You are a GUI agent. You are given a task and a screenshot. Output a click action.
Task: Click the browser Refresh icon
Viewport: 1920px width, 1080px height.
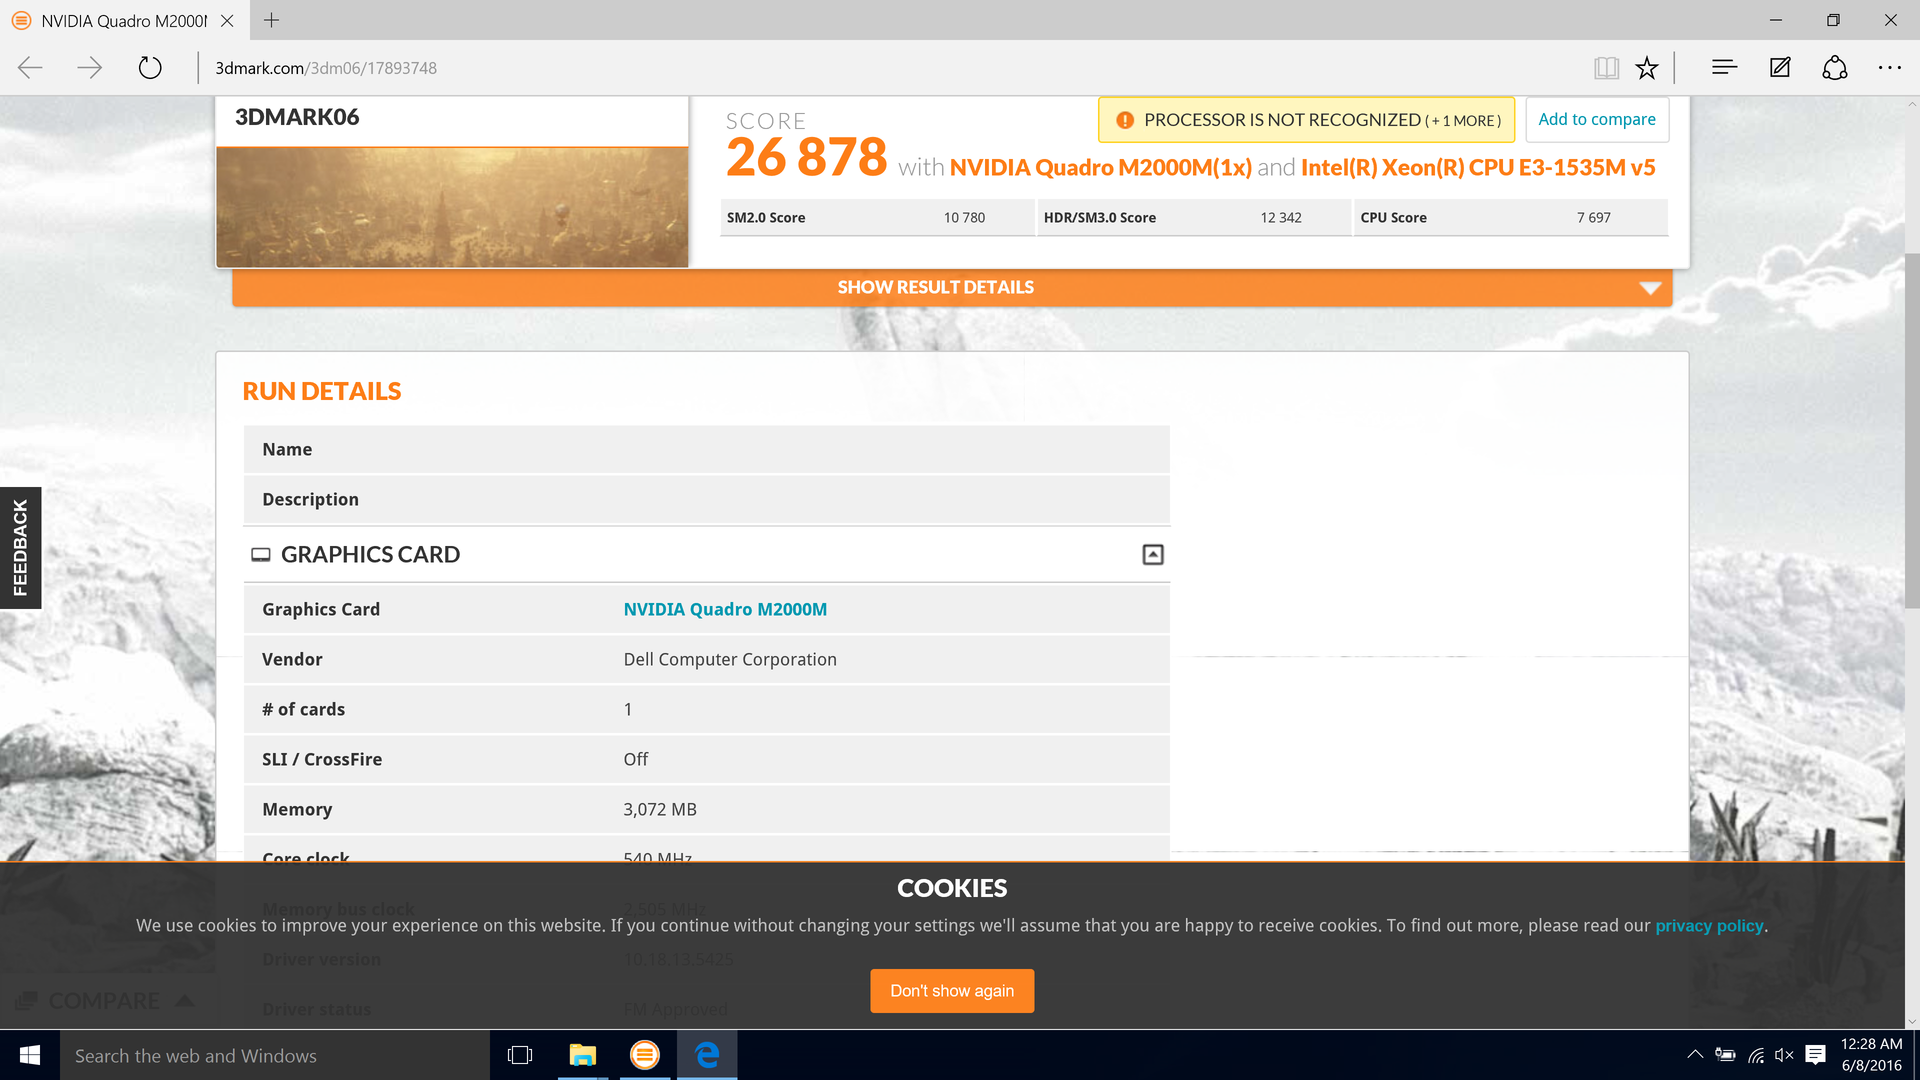150,68
